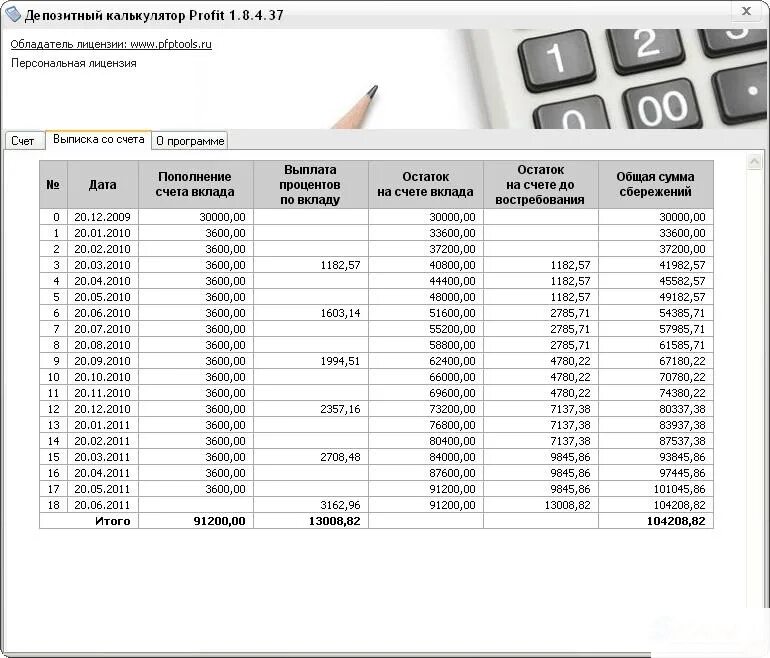
Task: Click the Дата column header
Action: 103,185
